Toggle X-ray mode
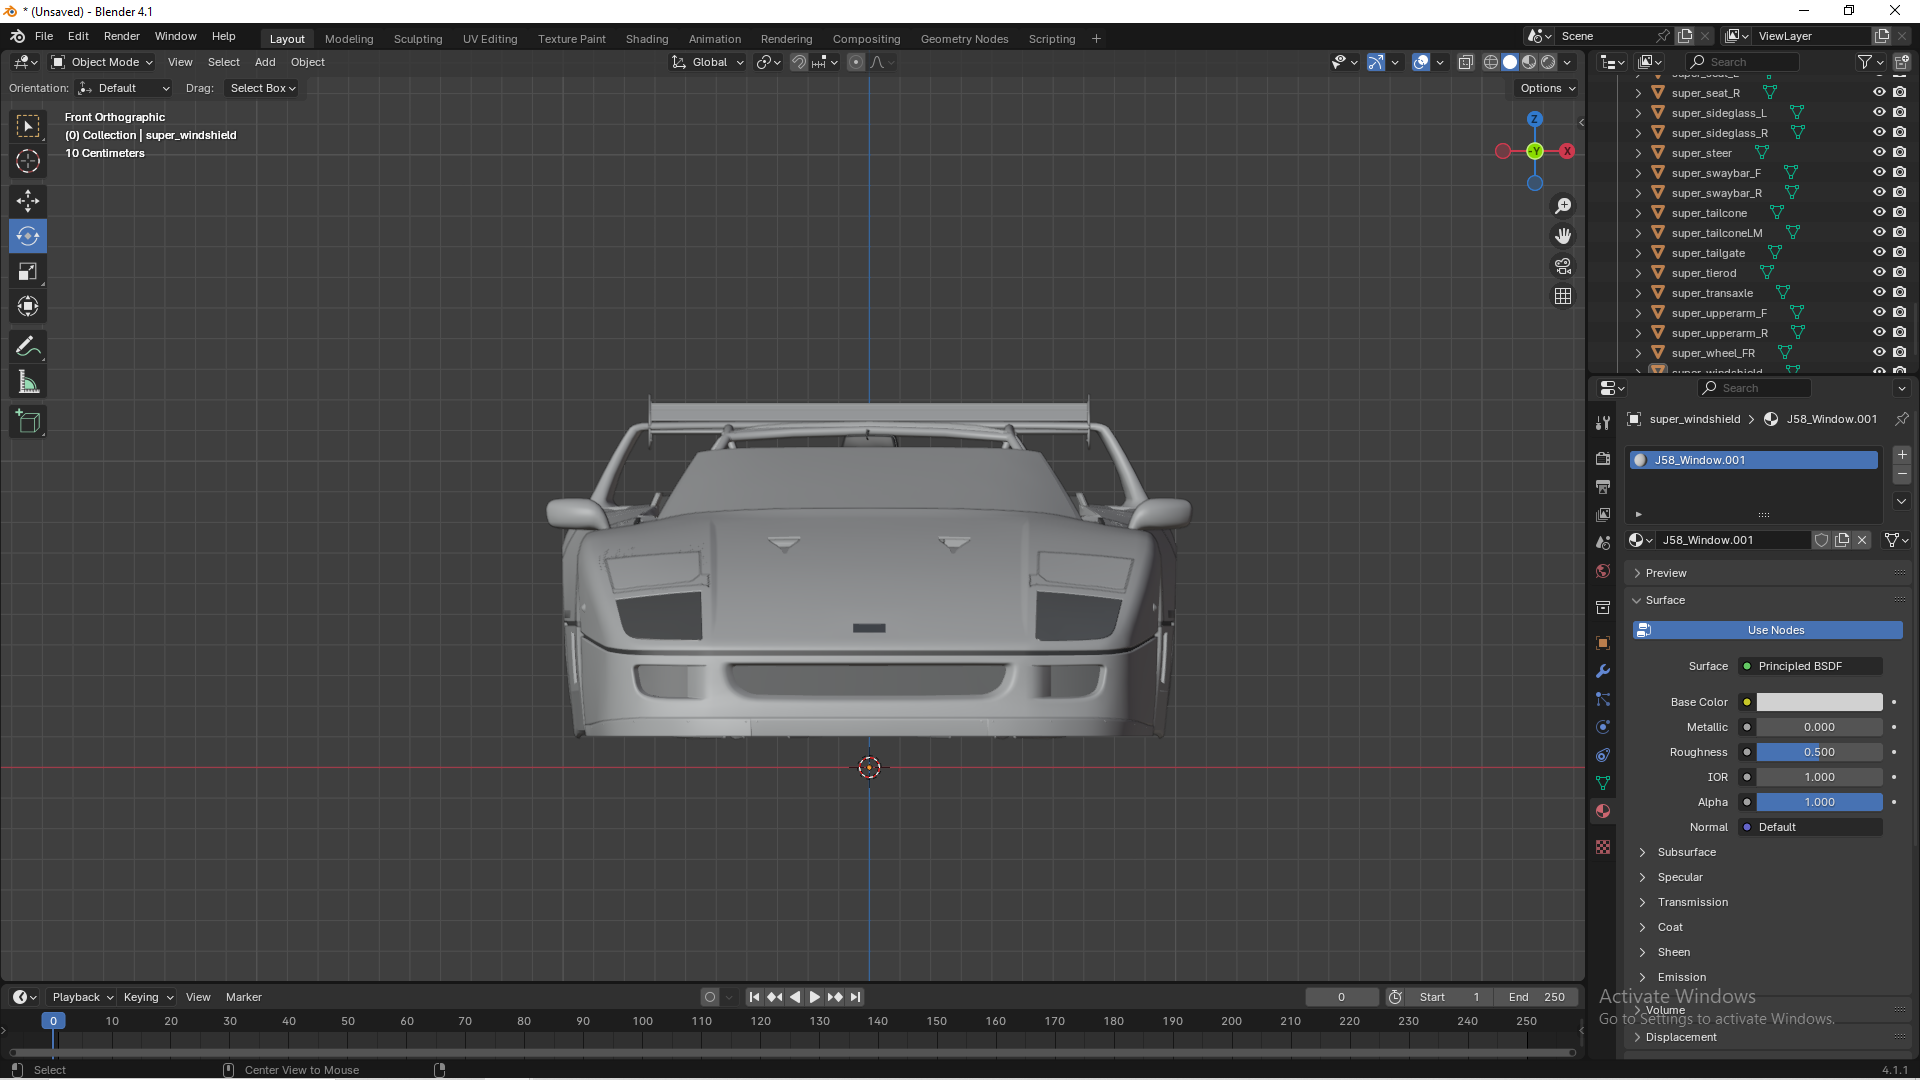This screenshot has height=1080, width=1920. tap(1466, 62)
